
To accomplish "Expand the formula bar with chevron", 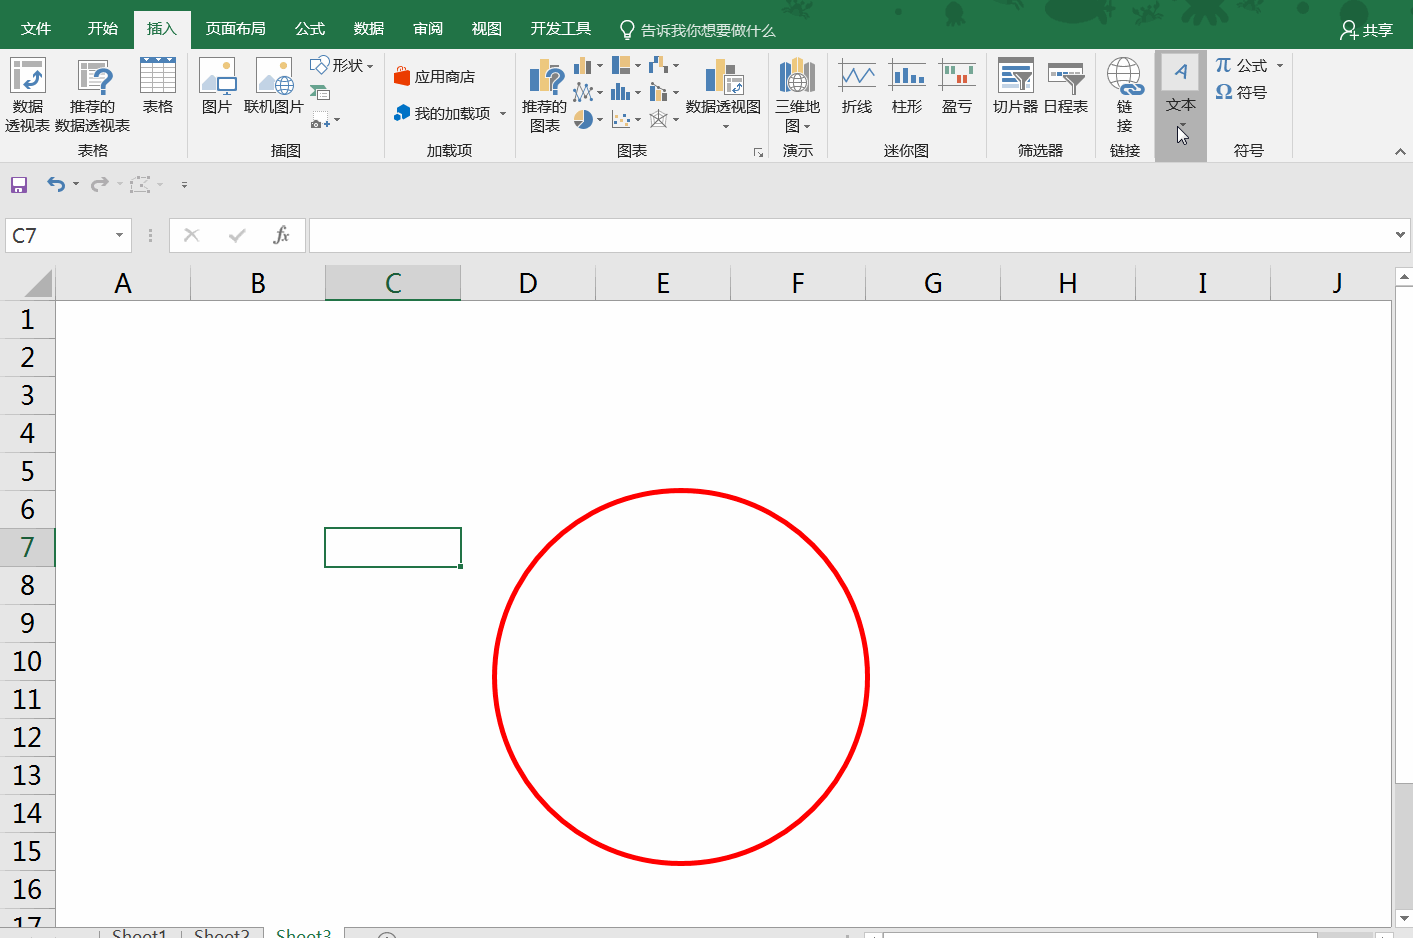I will [1400, 235].
